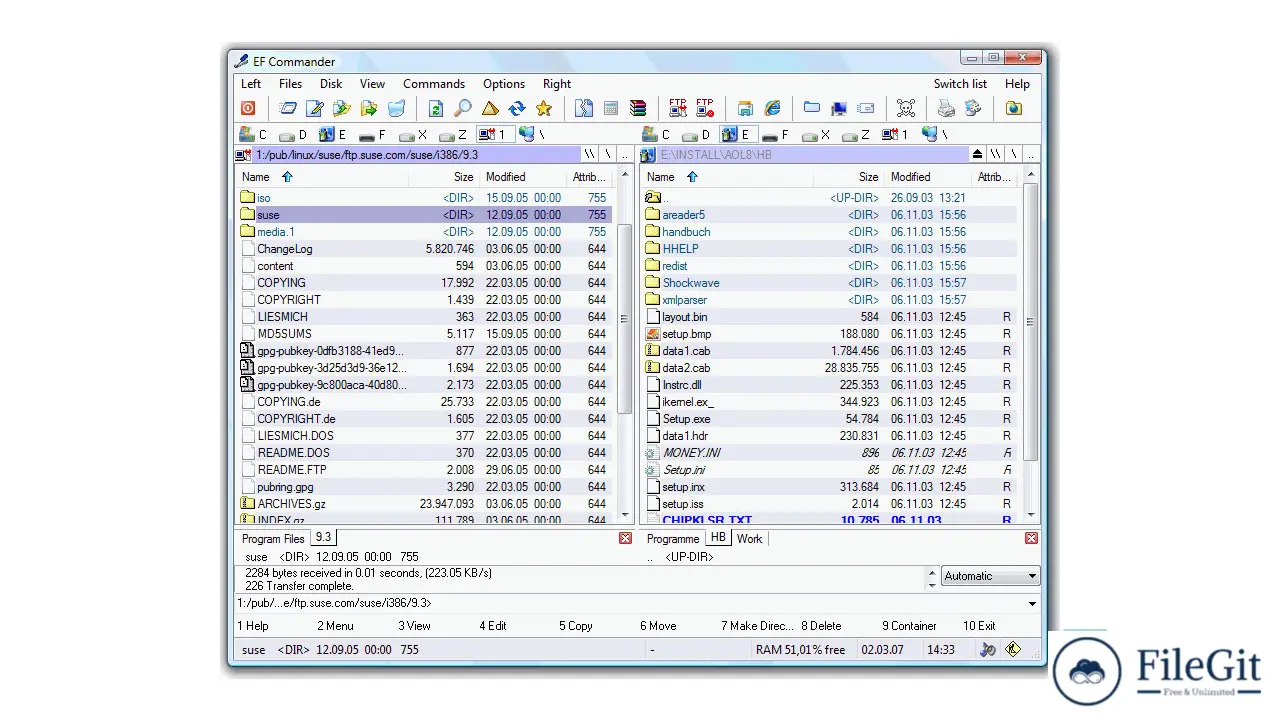Open the Files menu
The image size is (1280, 720).
coord(290,84)
